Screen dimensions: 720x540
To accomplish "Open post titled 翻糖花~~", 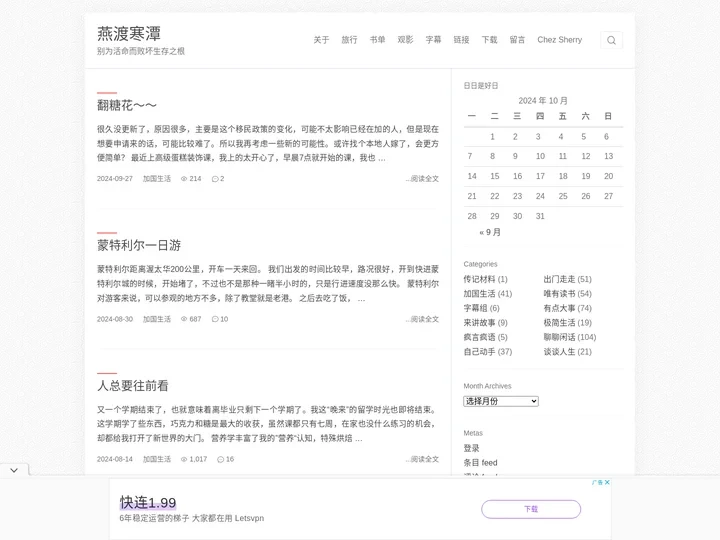I will point(127,106).
